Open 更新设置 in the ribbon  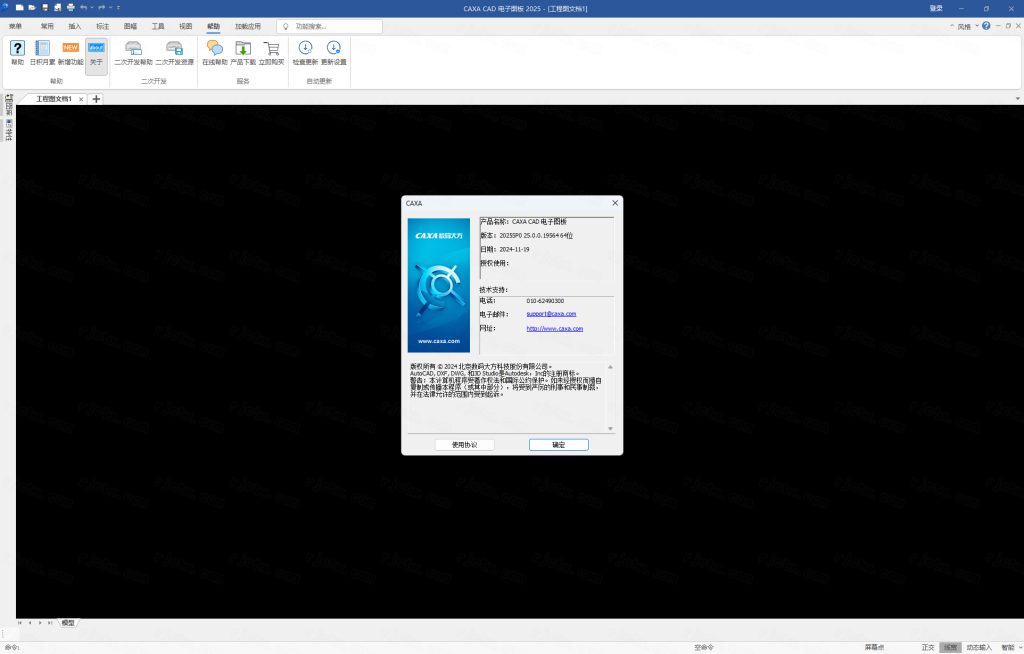click(x=333, y=48)
